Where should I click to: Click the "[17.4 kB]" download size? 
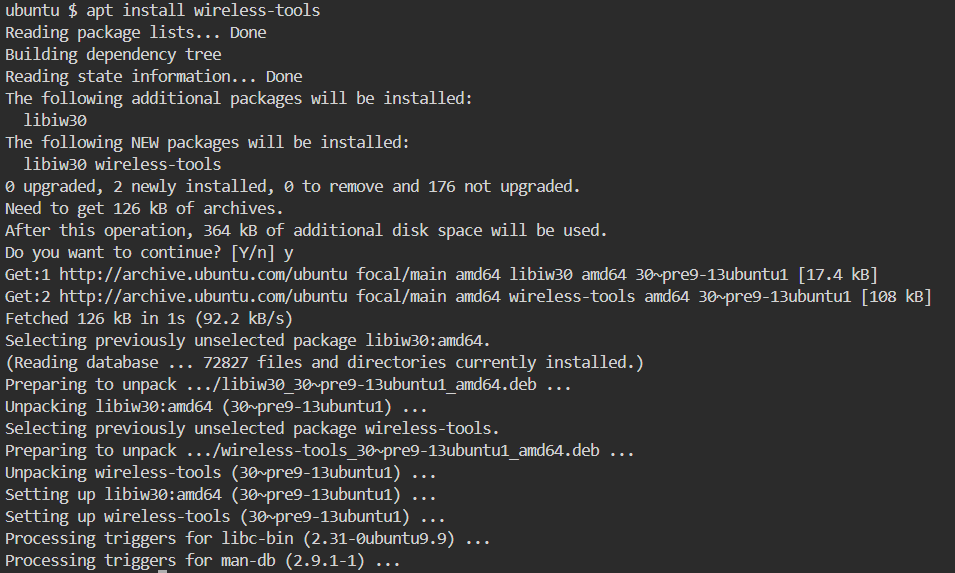[x=836, y=274]
